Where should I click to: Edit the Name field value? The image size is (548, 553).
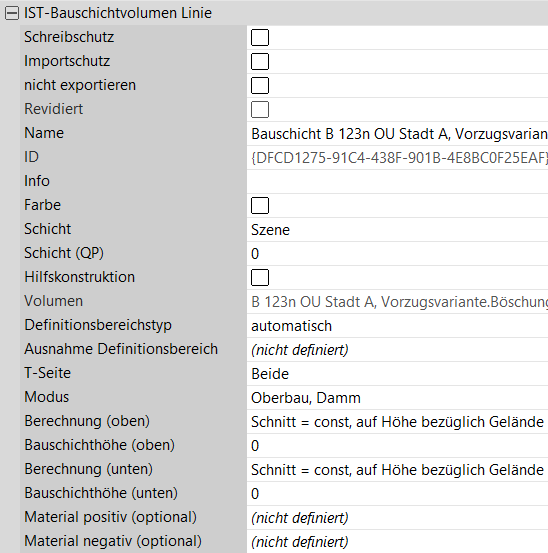tap(398, 134)
